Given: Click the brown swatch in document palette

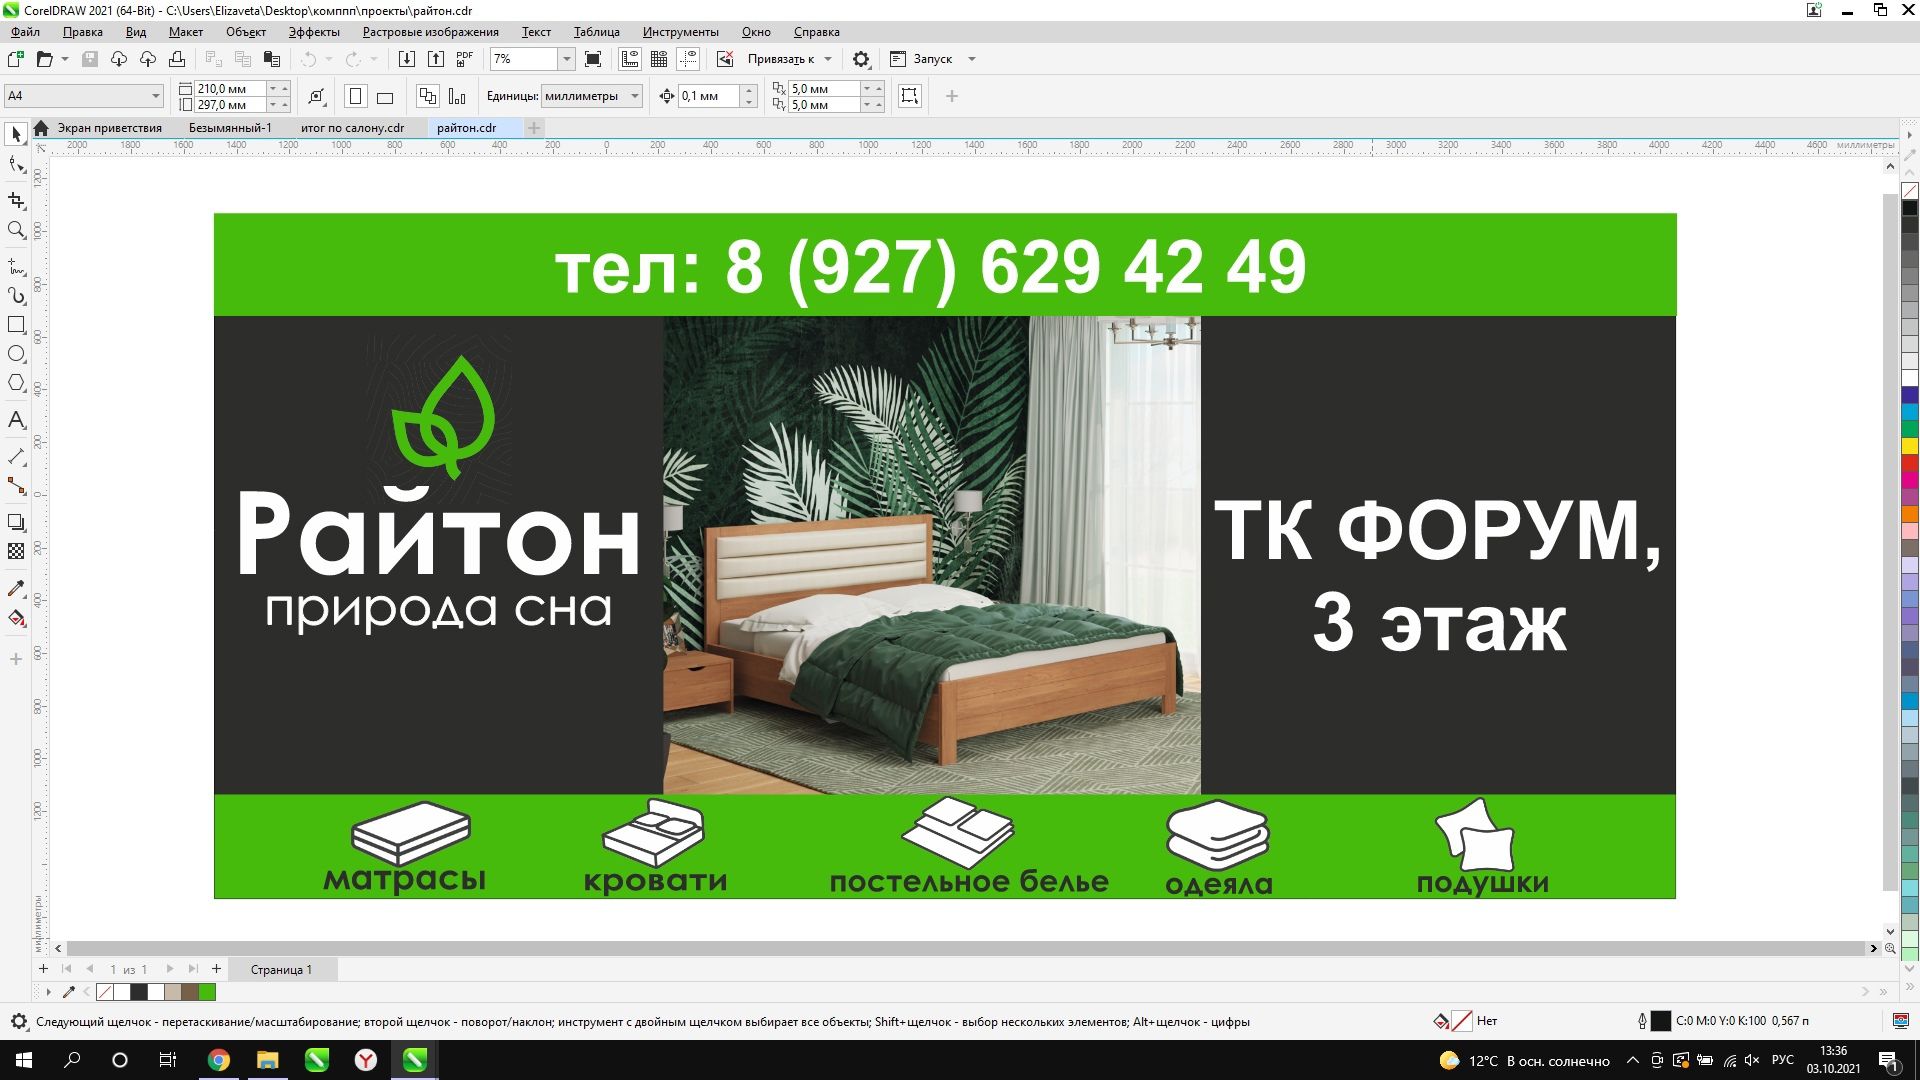Looking at the screenshot, I should [x=190, y=992].
